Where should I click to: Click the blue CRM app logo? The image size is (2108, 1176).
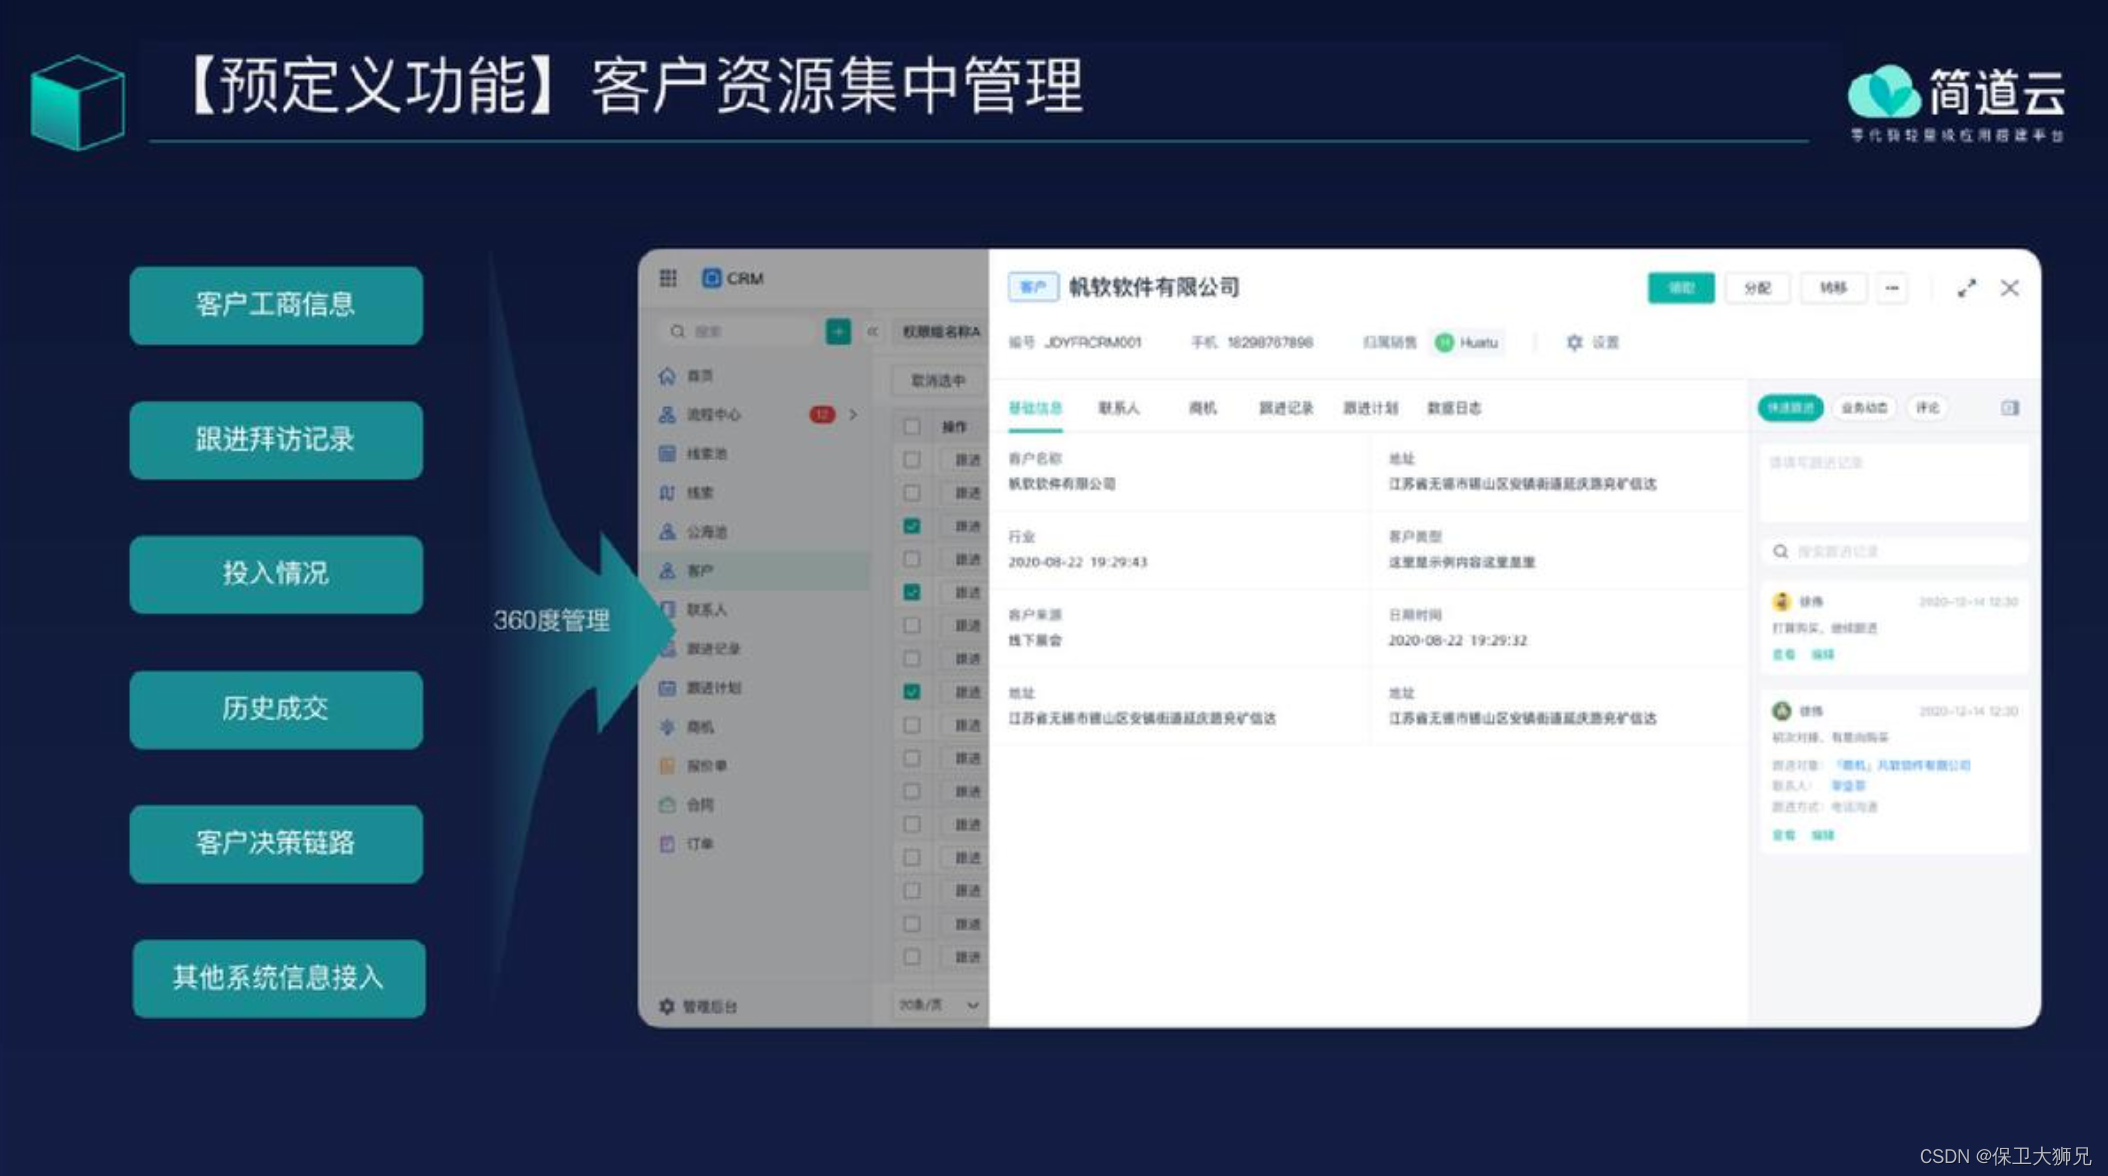711,278
